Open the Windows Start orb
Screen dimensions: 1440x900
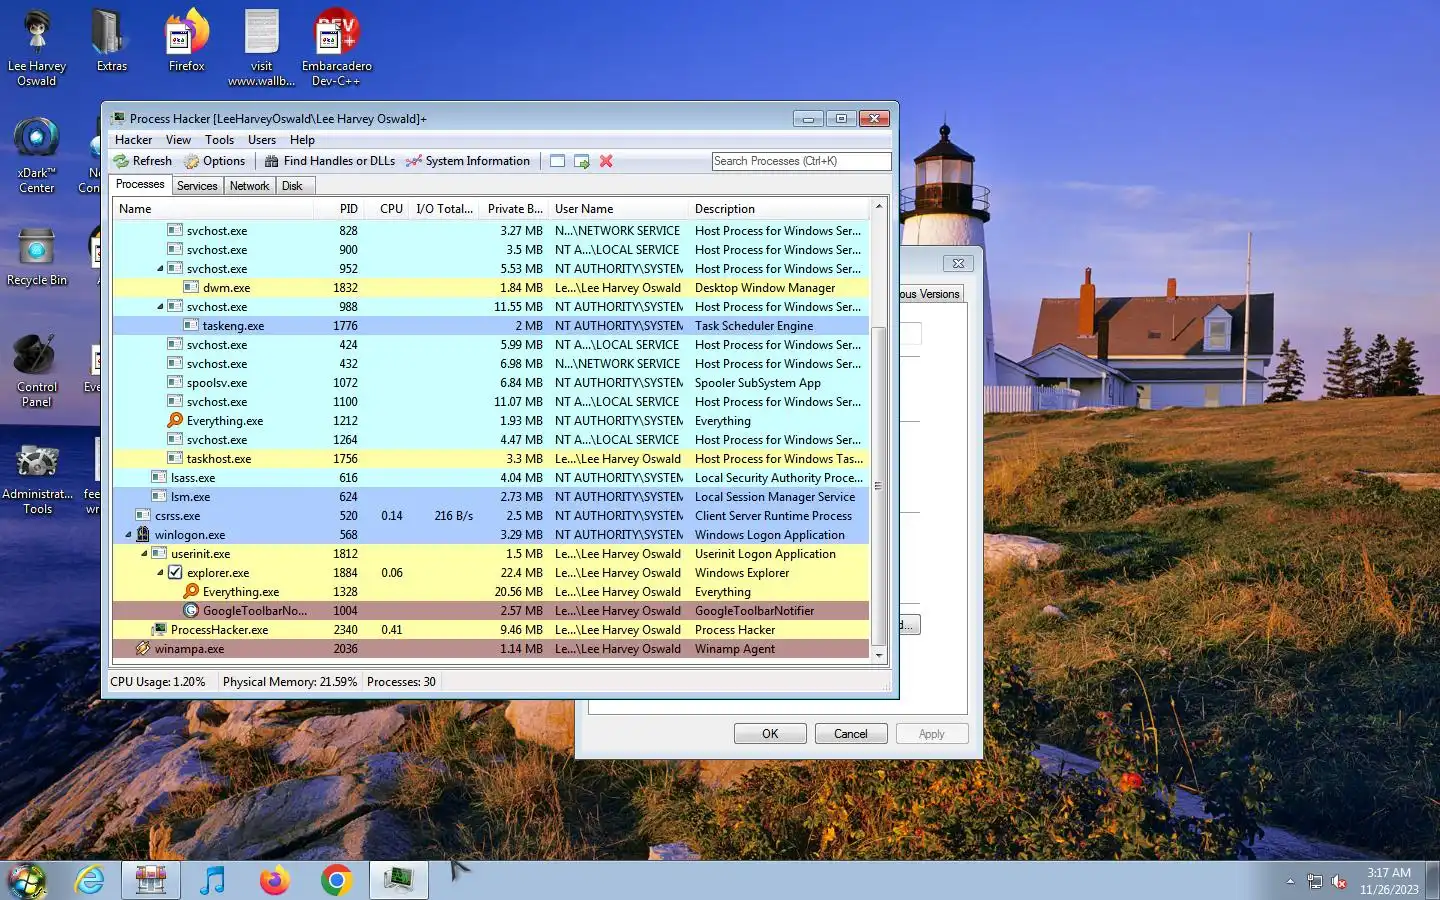click(x=27, y=881)
